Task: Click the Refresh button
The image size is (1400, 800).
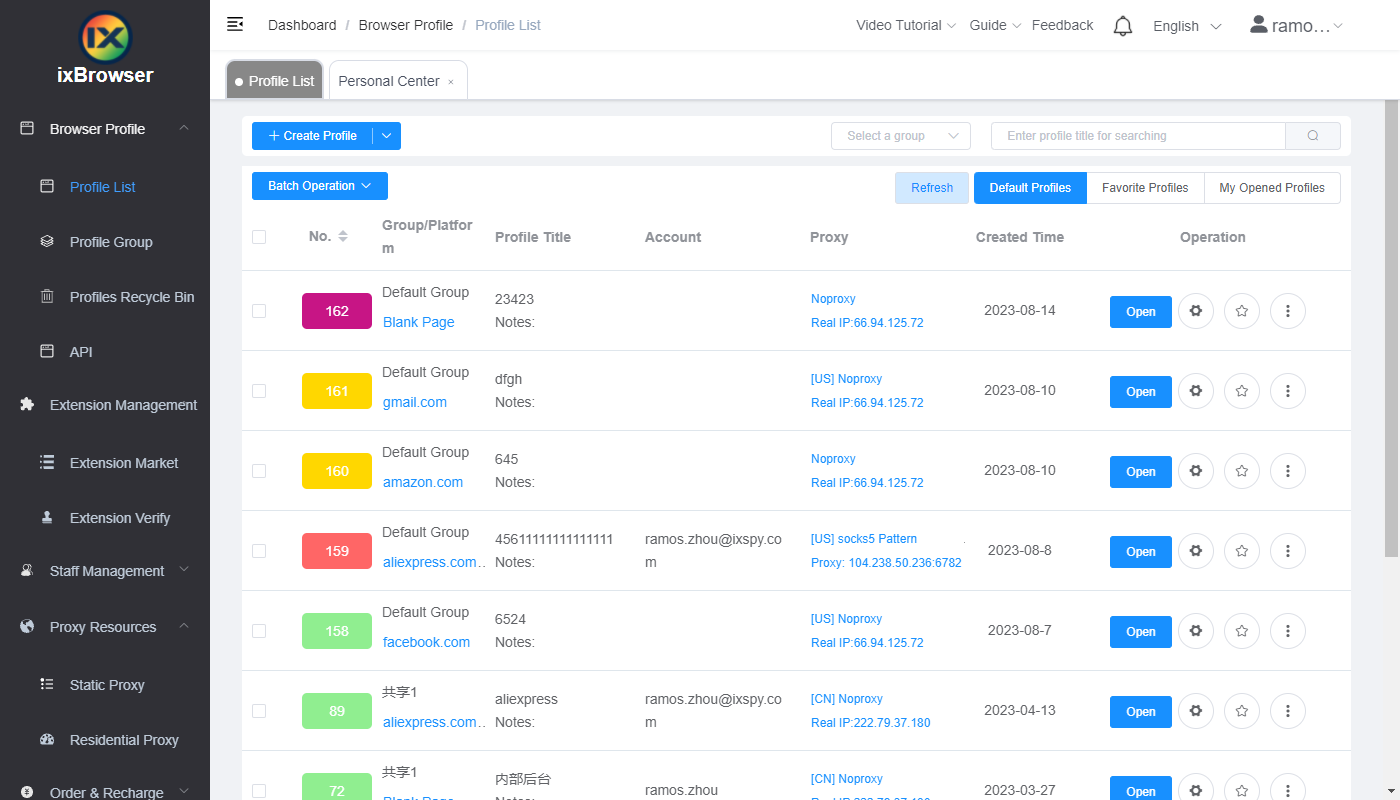Action: (x=931, y=187)
